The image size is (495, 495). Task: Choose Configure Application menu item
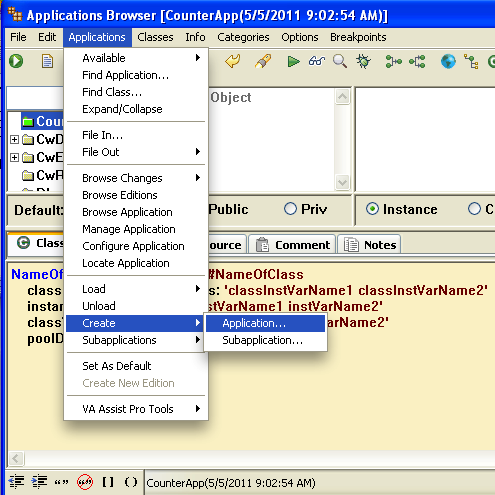point(136,246)
